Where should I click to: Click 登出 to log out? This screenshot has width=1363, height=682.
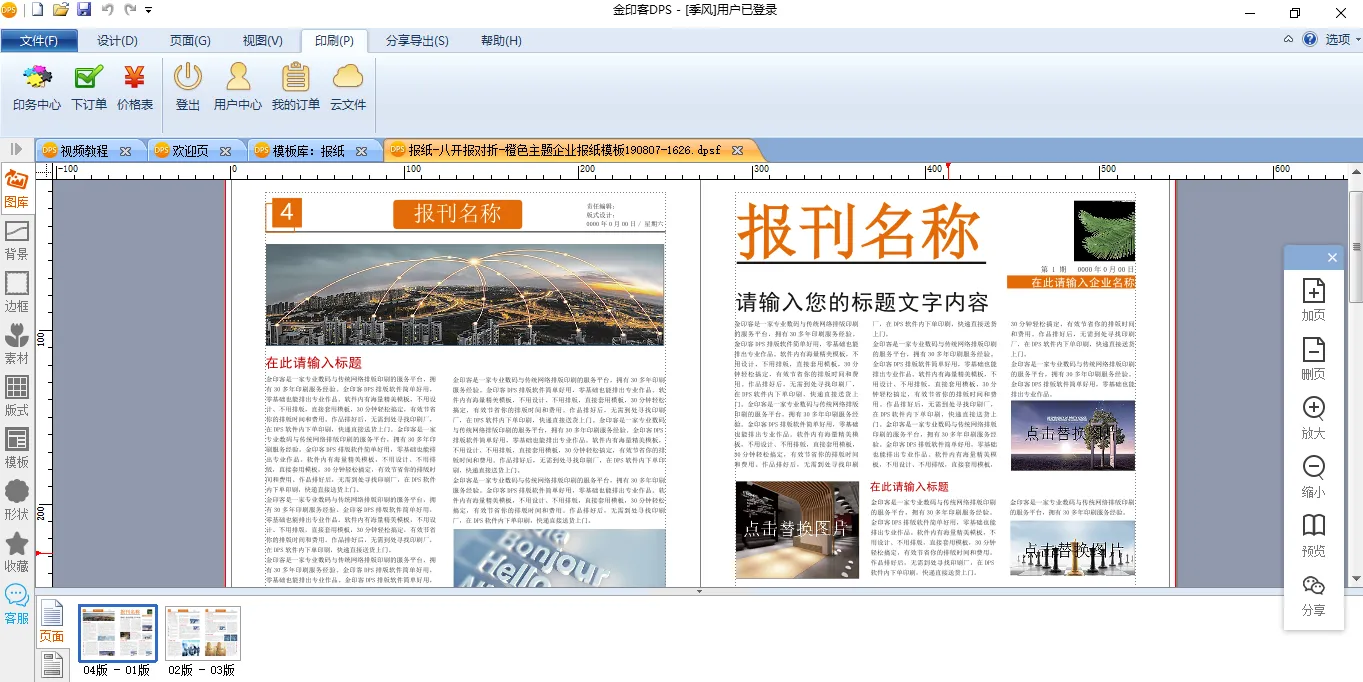(x=188, y=85)
